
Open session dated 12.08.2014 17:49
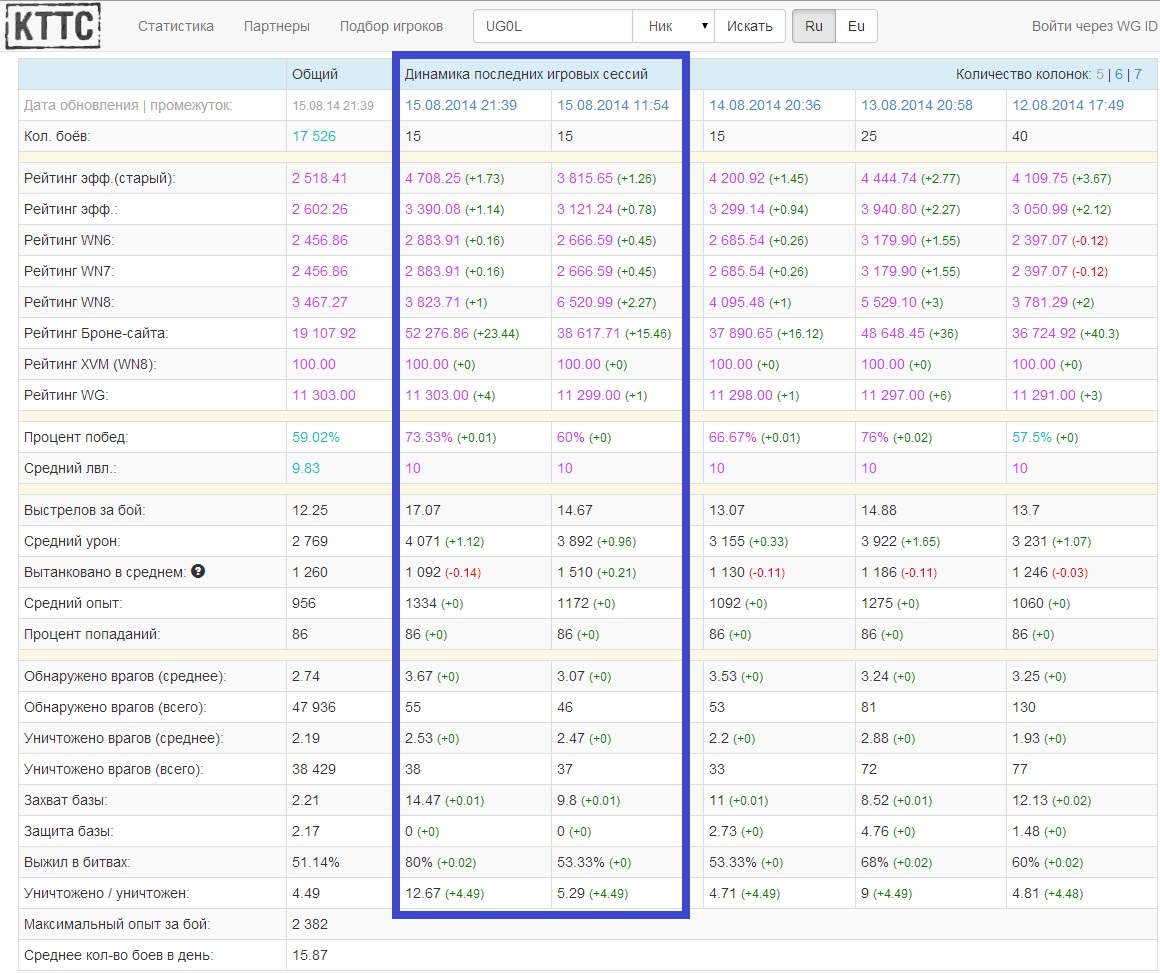(1068, 105)
